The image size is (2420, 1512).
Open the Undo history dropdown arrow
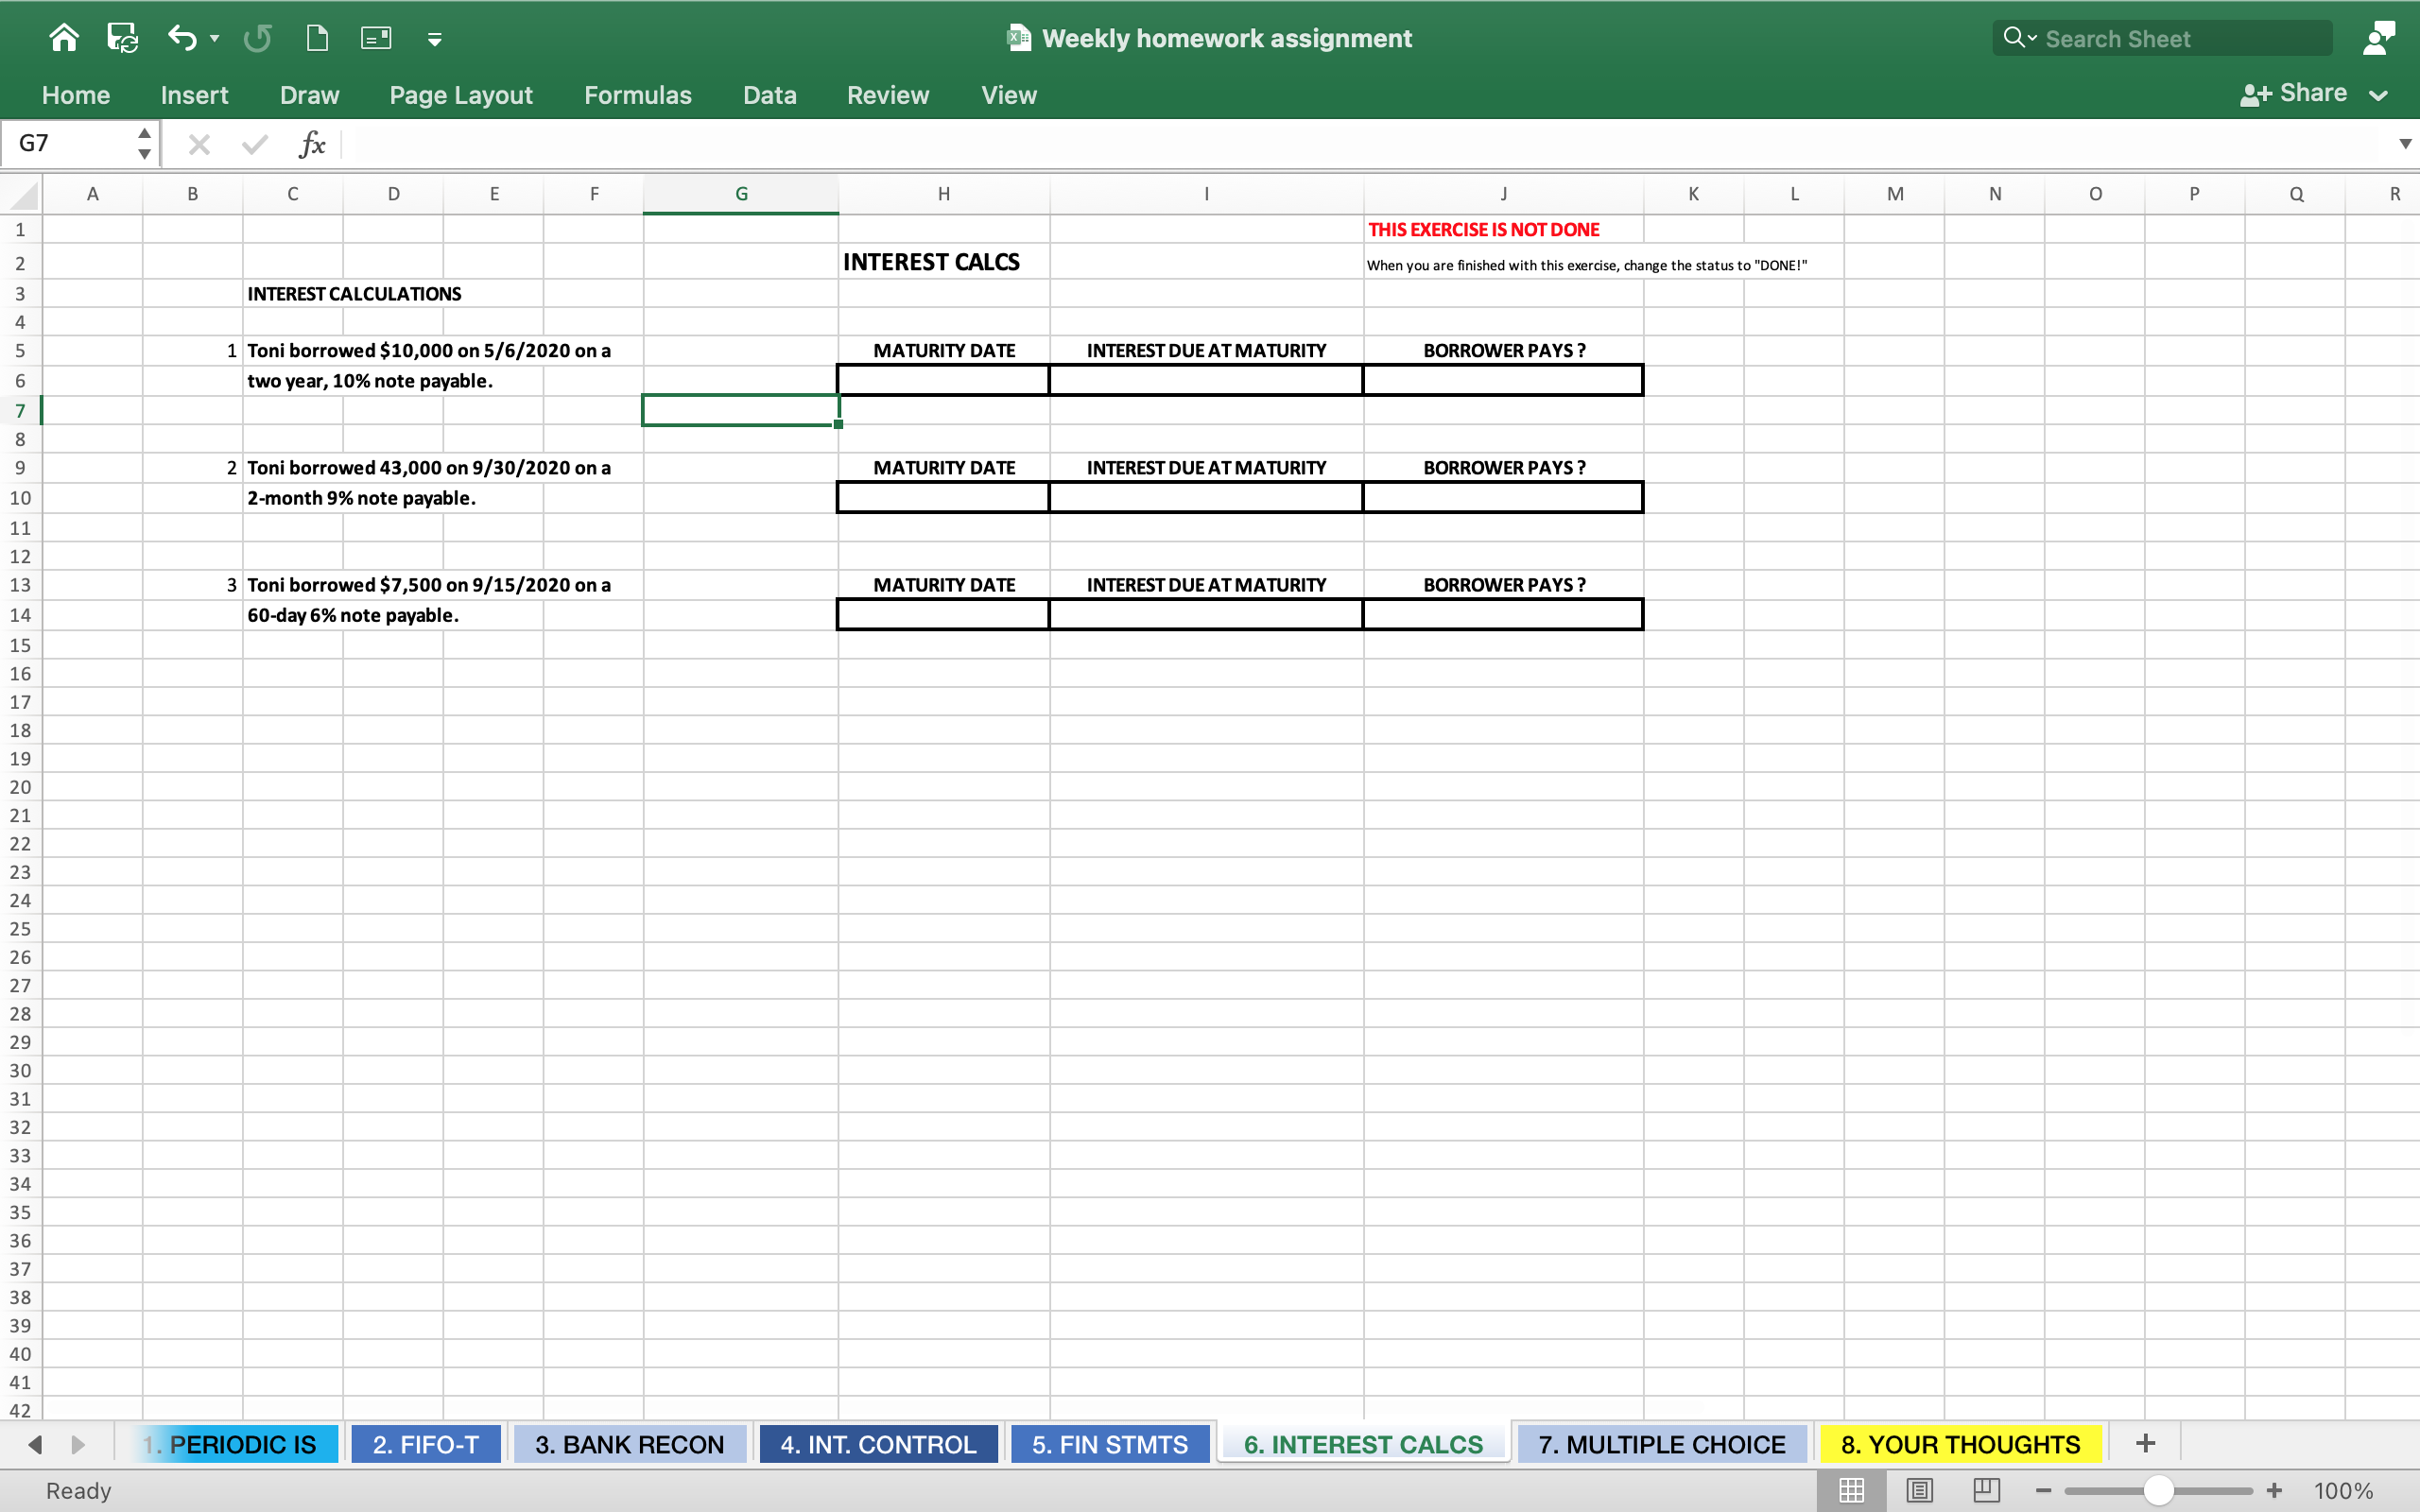(x=214, y=38)
